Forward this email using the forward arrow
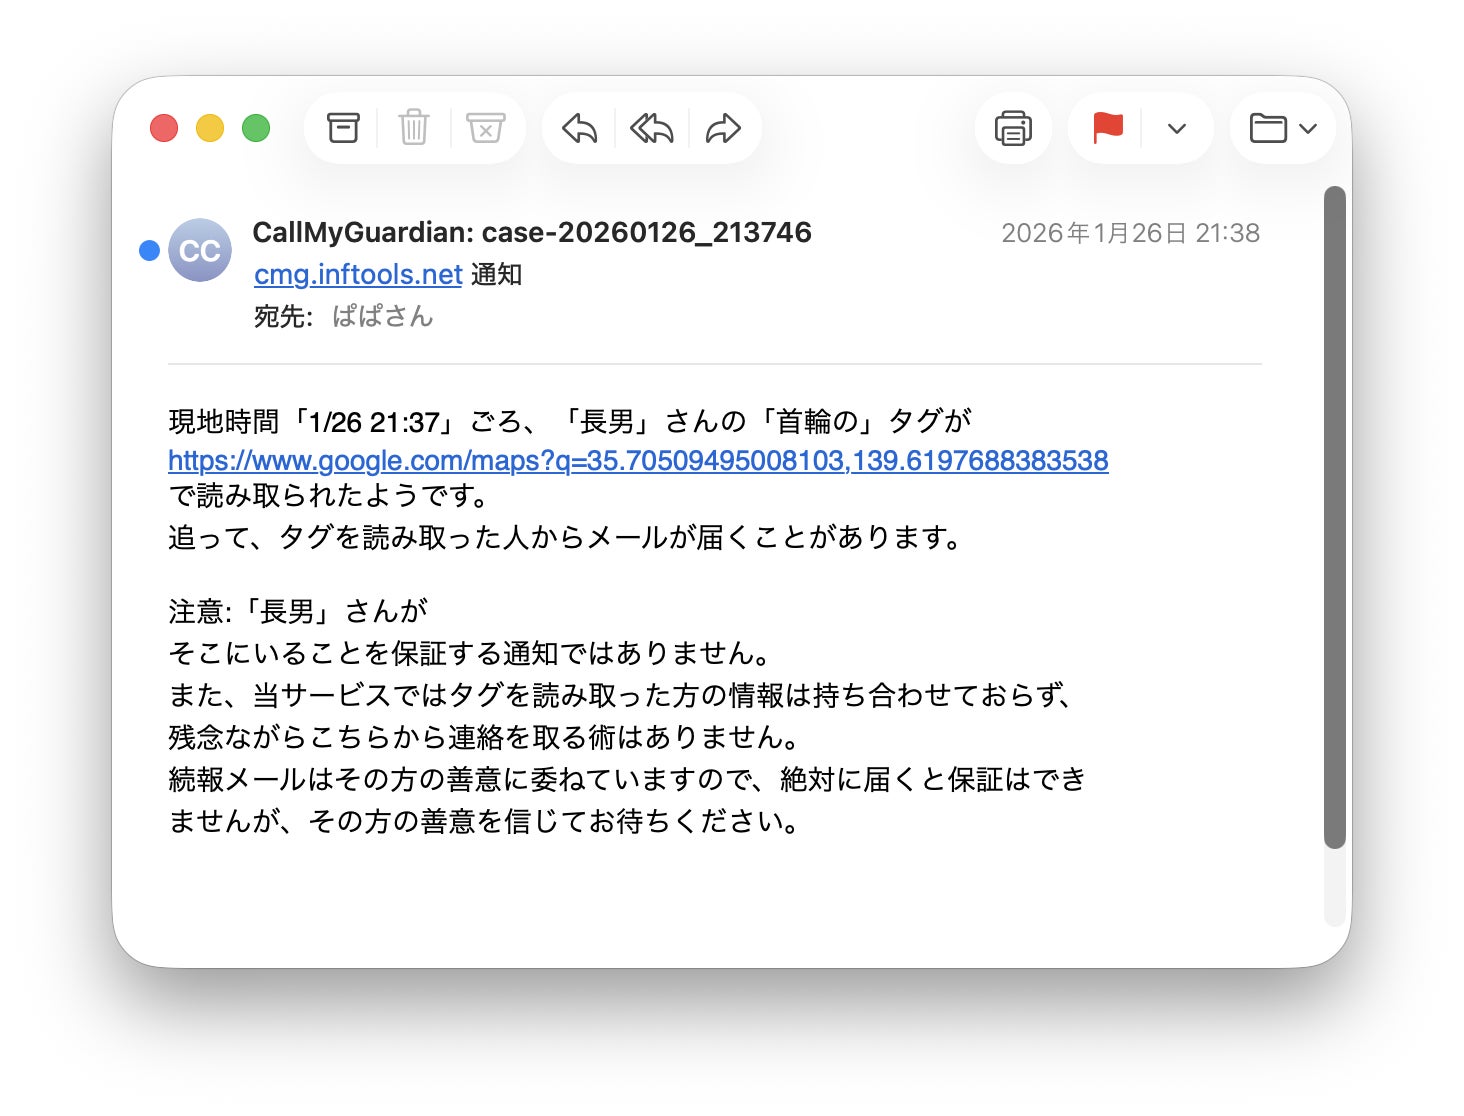The image size is (1464, 1116). coord(723,128)
